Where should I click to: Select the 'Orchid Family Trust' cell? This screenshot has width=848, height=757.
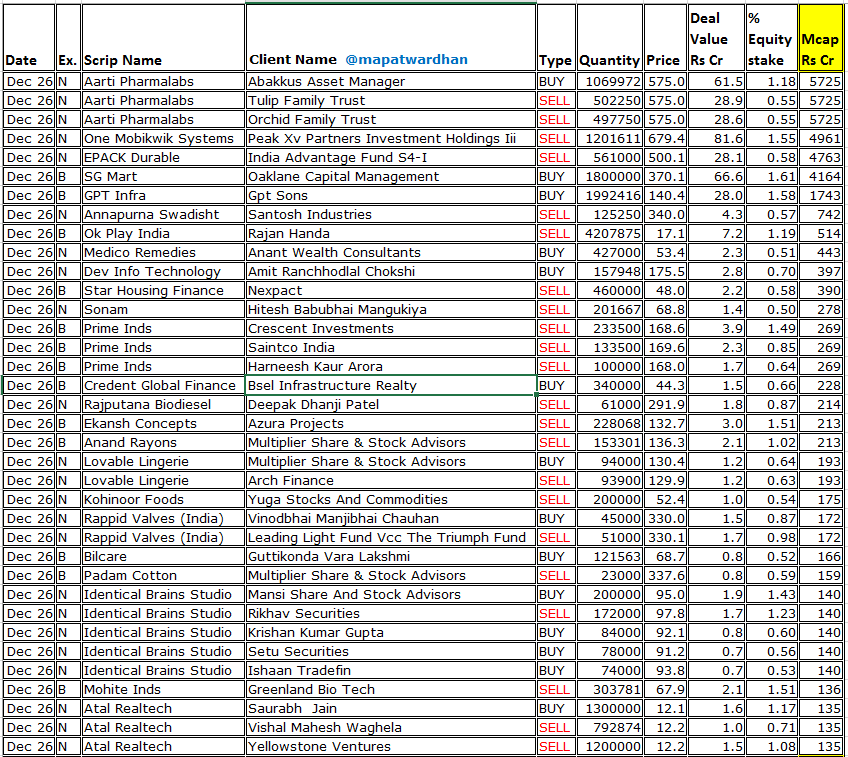[x=391, y=119]
